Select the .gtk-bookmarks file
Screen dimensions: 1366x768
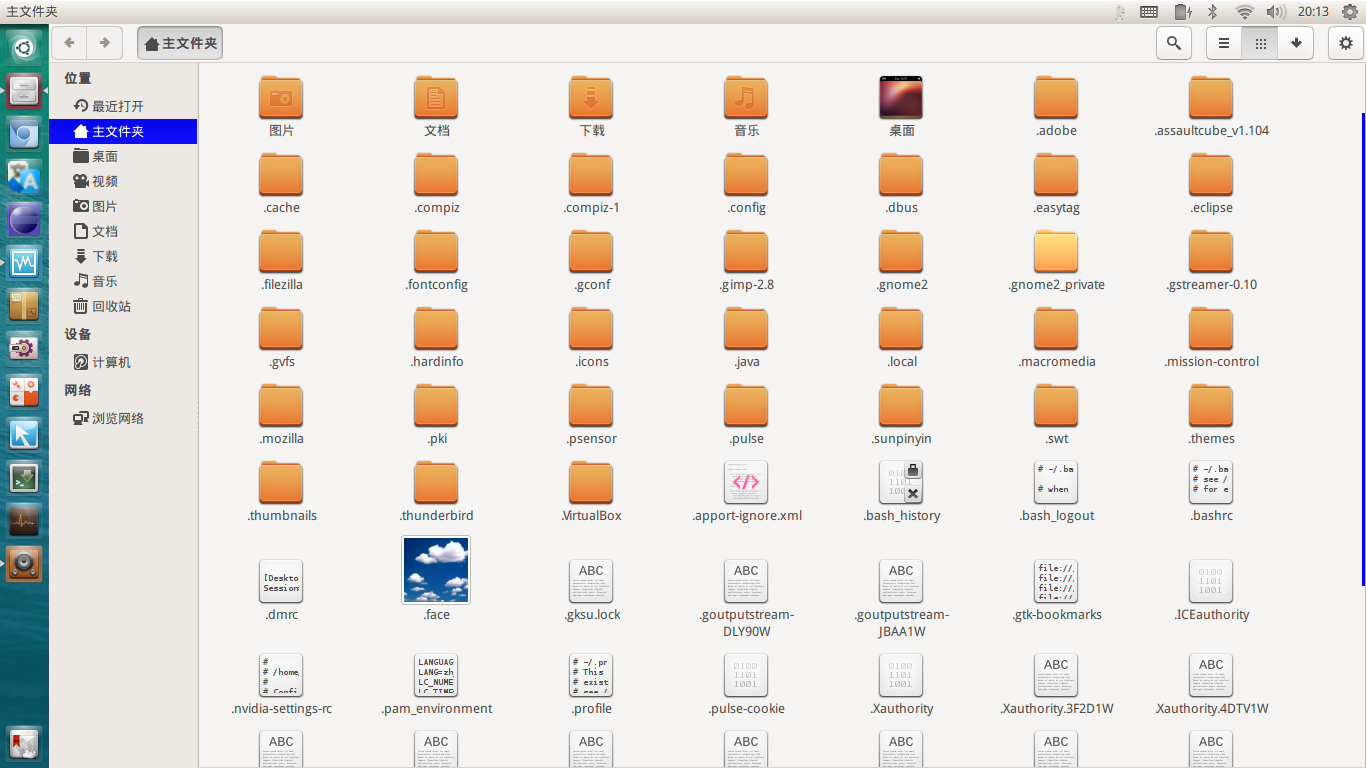(1056, 582)
